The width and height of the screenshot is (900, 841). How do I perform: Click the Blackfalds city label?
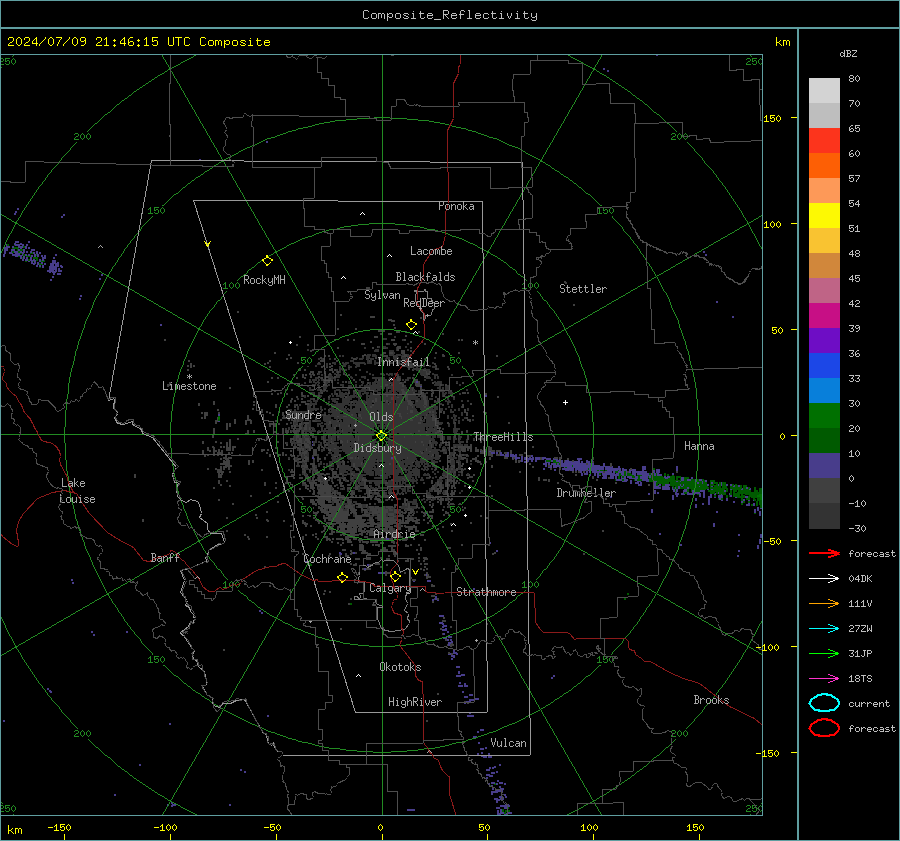(x=425, y=277)
